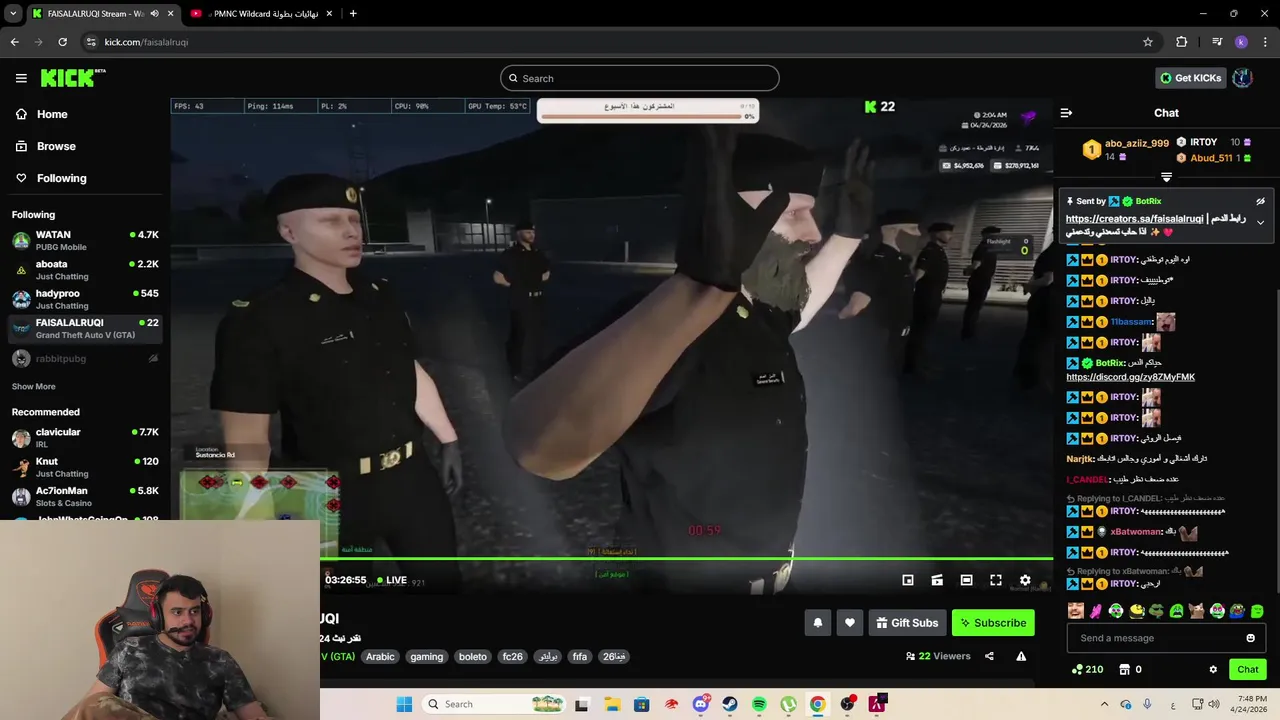
Task: Expand the gift leaderboard arrow
Action: (x=1166, y=177)
